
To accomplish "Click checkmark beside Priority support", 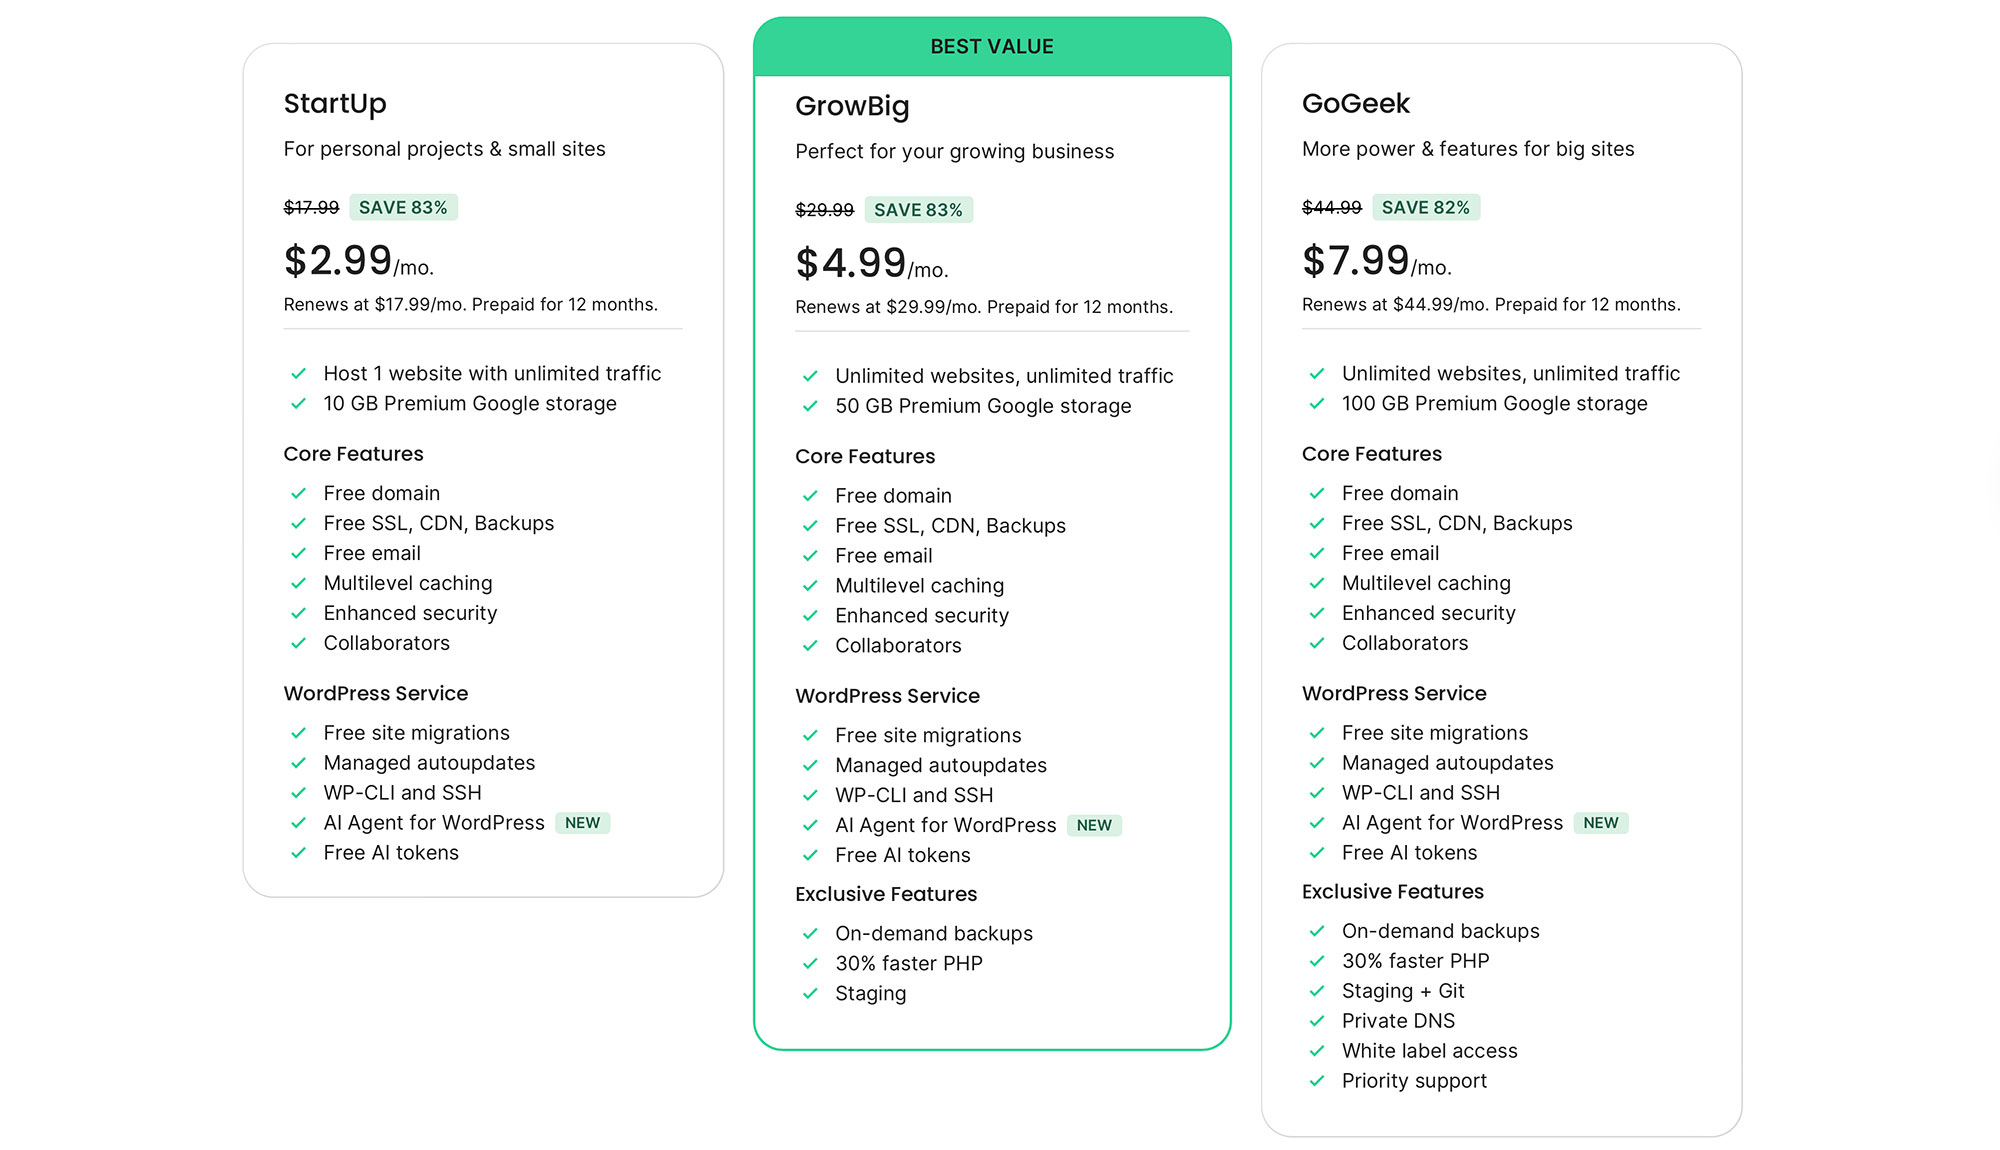I will click(x=1317, y=1081).
